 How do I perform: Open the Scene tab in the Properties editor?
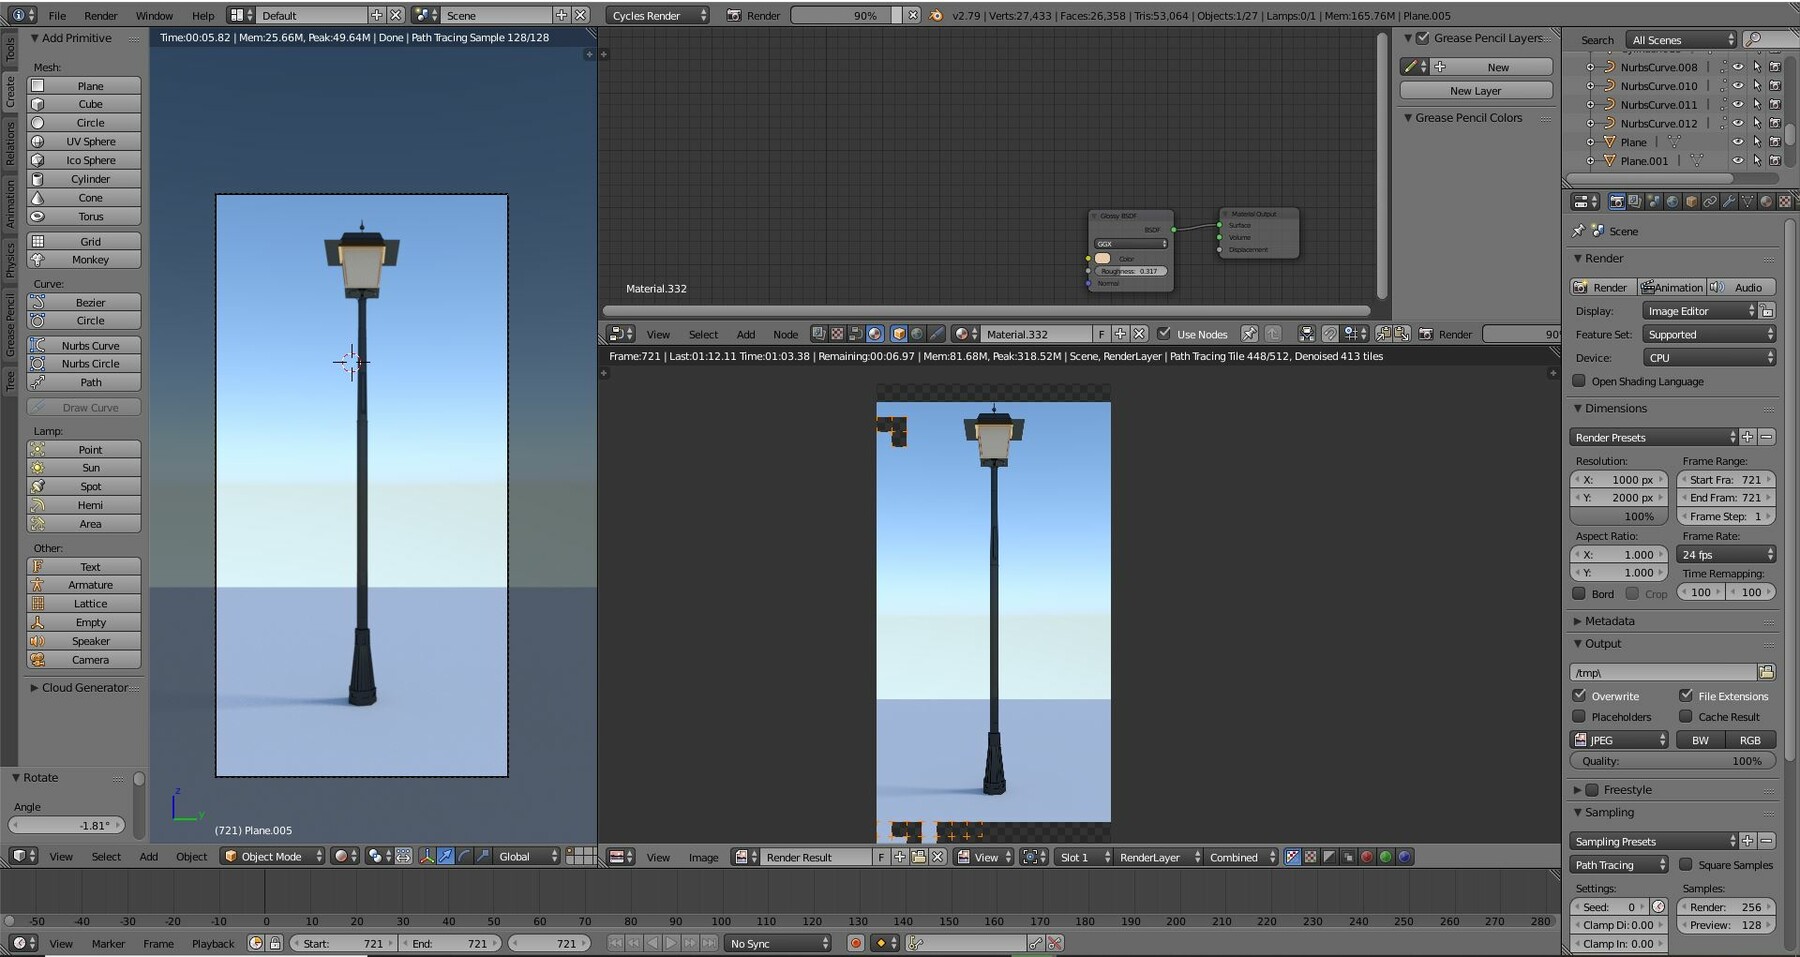click(x=1653, y=201)
